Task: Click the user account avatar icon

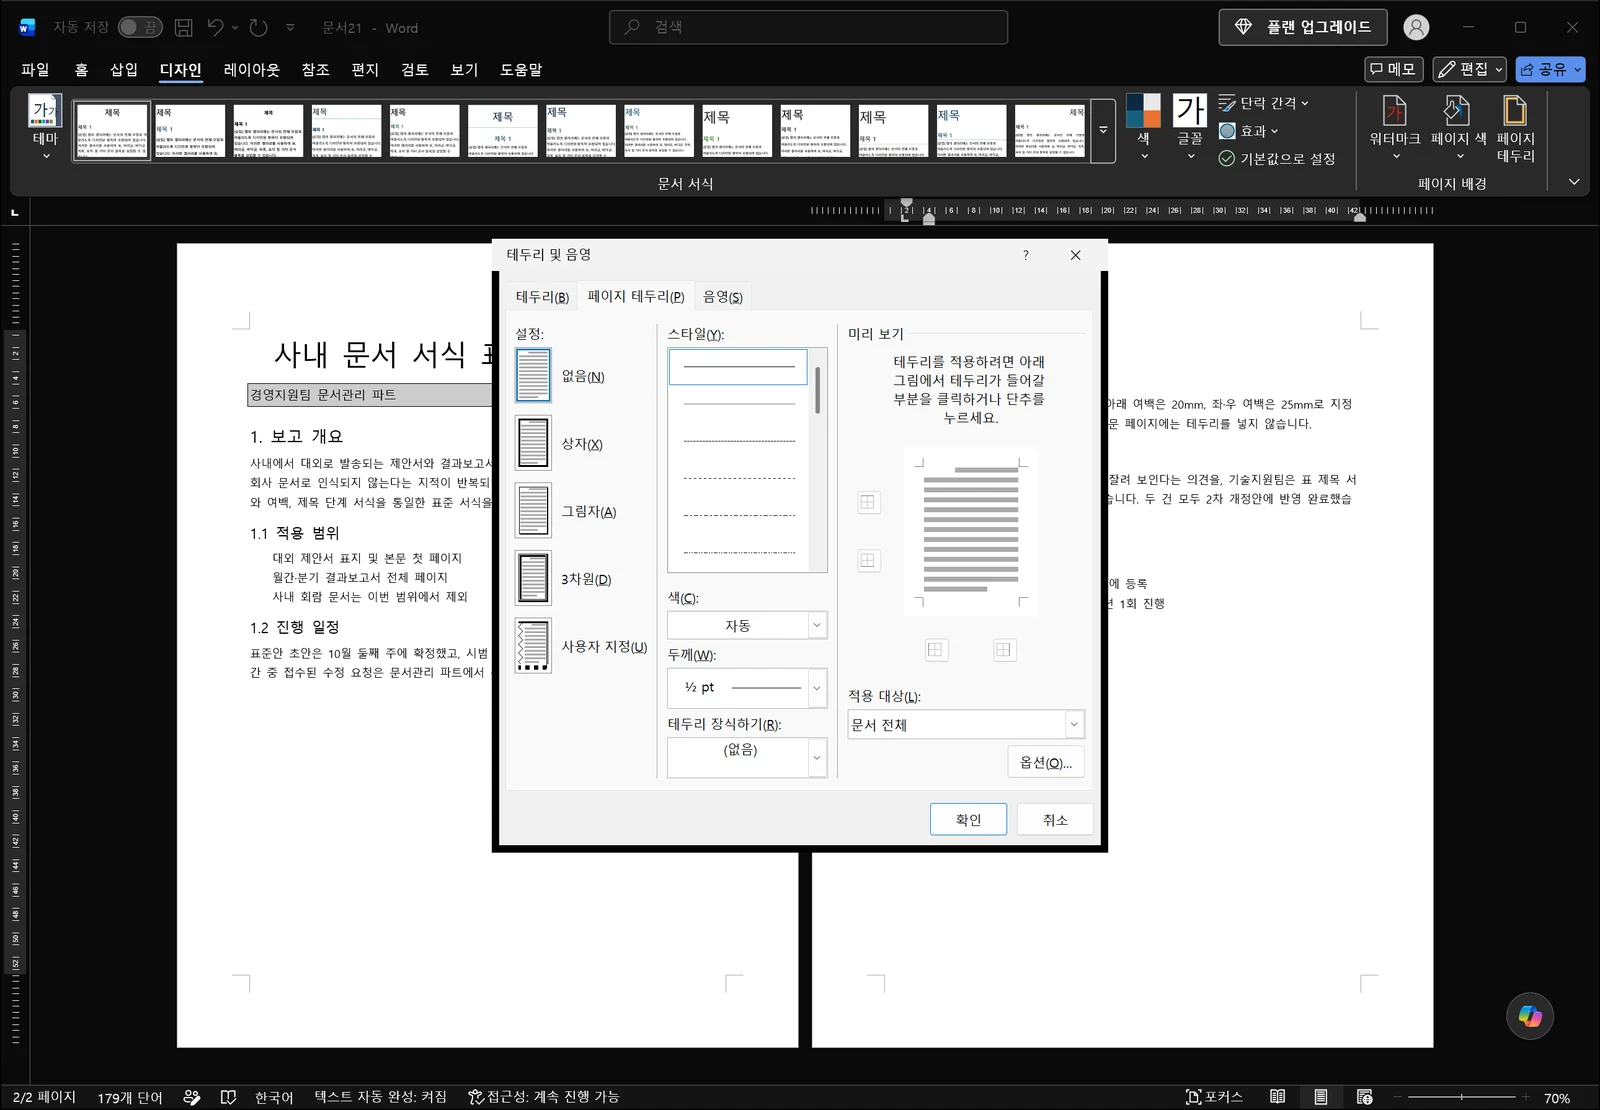Action: pyautogui.click(x=1416, y=28)
